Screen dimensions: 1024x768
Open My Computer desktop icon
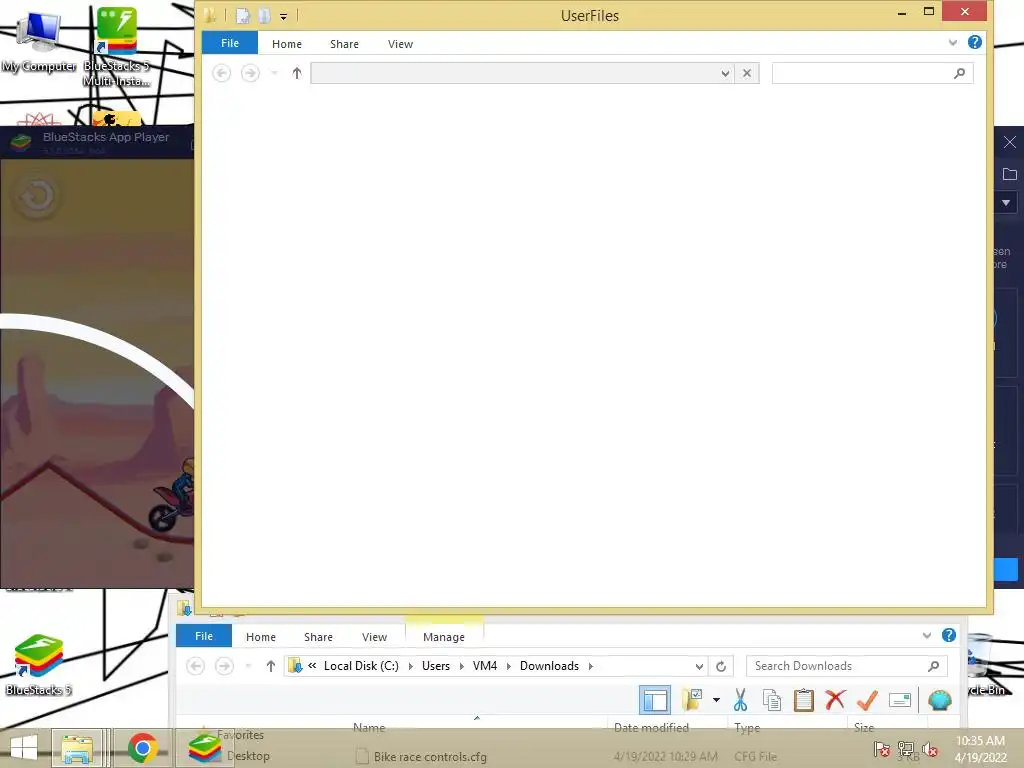pyautogui.click(x=39, y=42)
